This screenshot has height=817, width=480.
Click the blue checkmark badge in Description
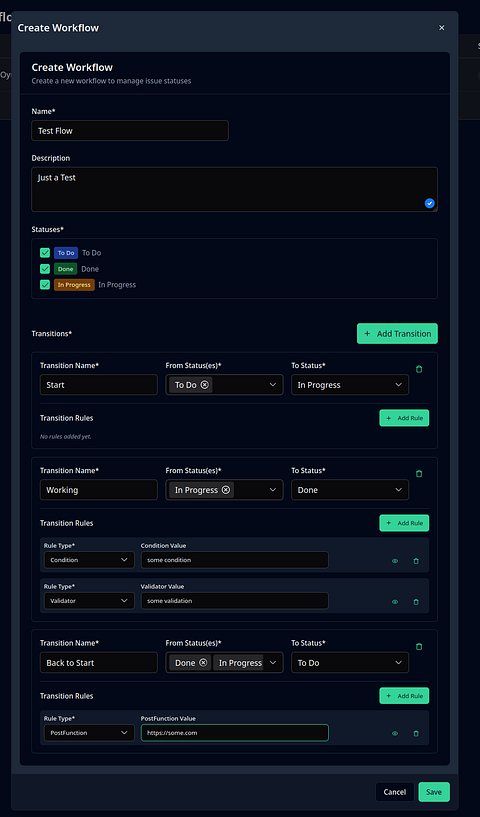click(x=429, y=204)
